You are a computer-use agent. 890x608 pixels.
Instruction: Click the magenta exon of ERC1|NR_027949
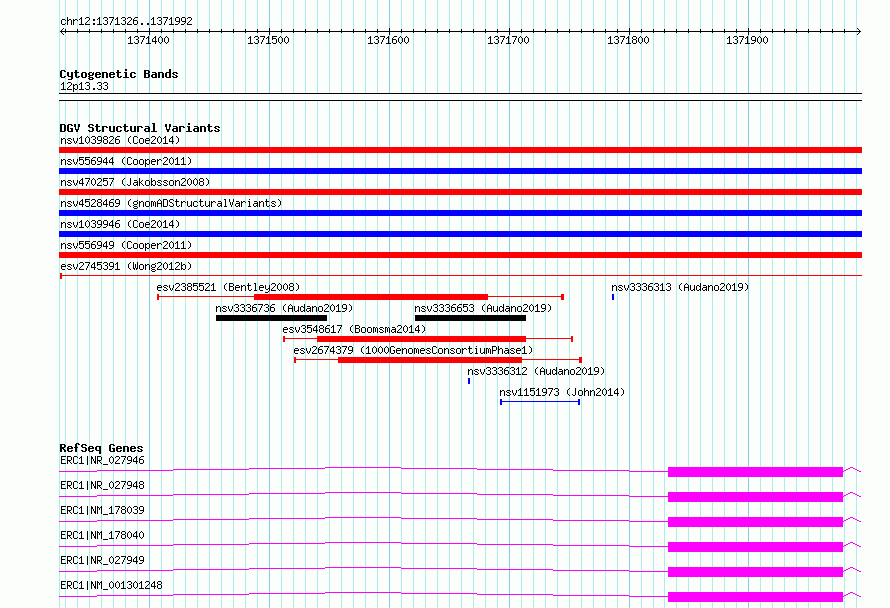(755, 572)
